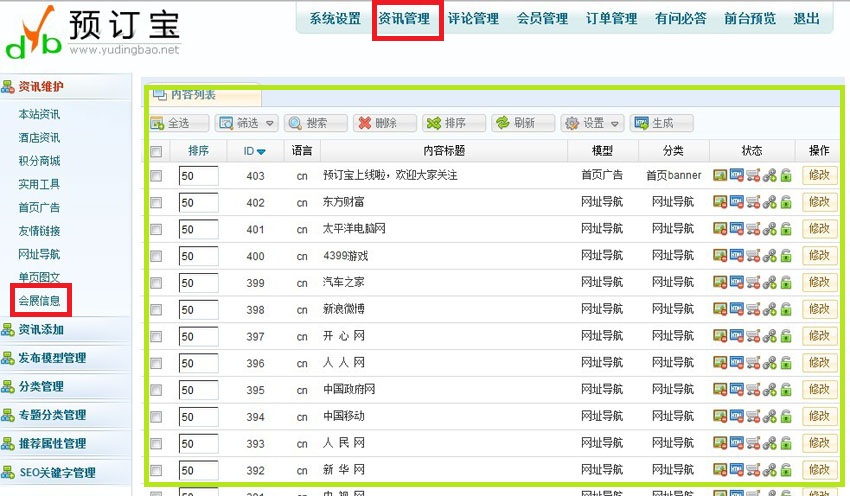Click the picture status icon in the 预订宝上线啦 row
The width and height of the screenshot is (850, 496).
[x=720, y=175]
